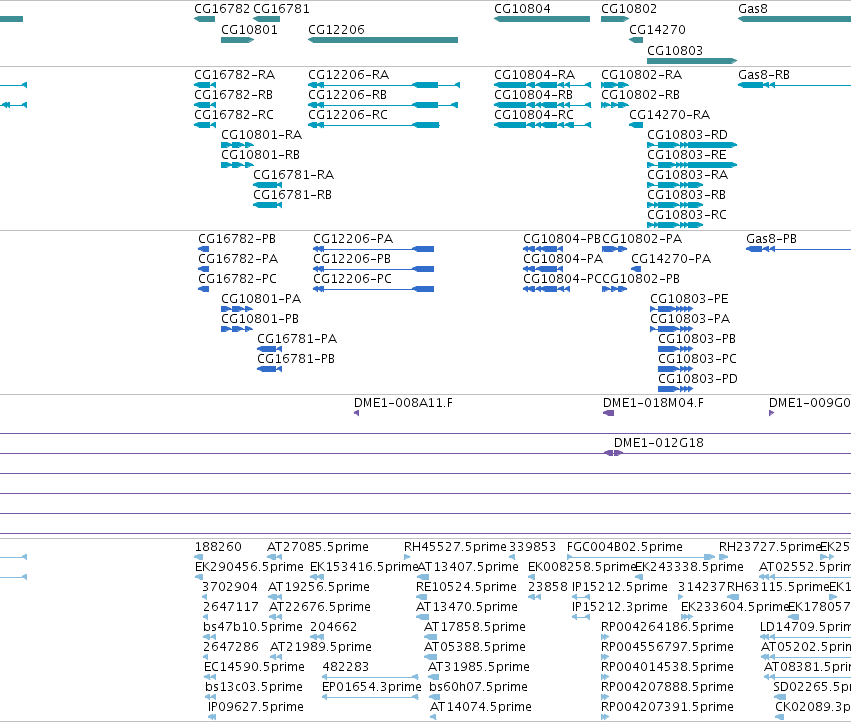Click the CG10804 gene feature
This screenshot has height=722, width=851.
pyautogui.click(x=542, y=19)
